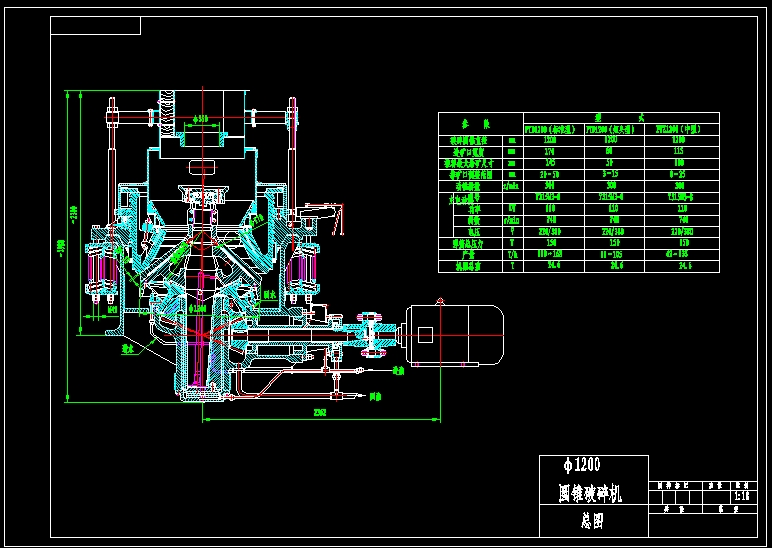
Task: Click the 圆锥破碎机 title block text
Action: 589,493
